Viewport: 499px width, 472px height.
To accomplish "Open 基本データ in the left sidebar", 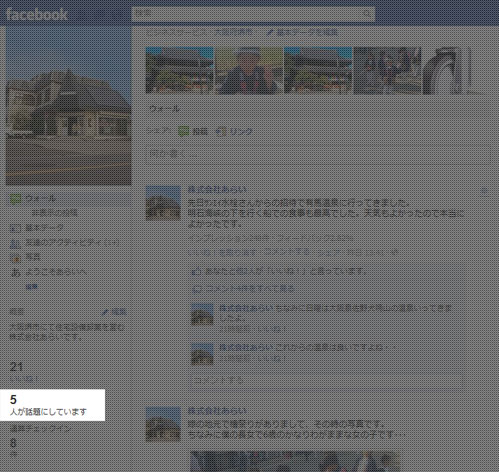I will click(x=45, y=228).
